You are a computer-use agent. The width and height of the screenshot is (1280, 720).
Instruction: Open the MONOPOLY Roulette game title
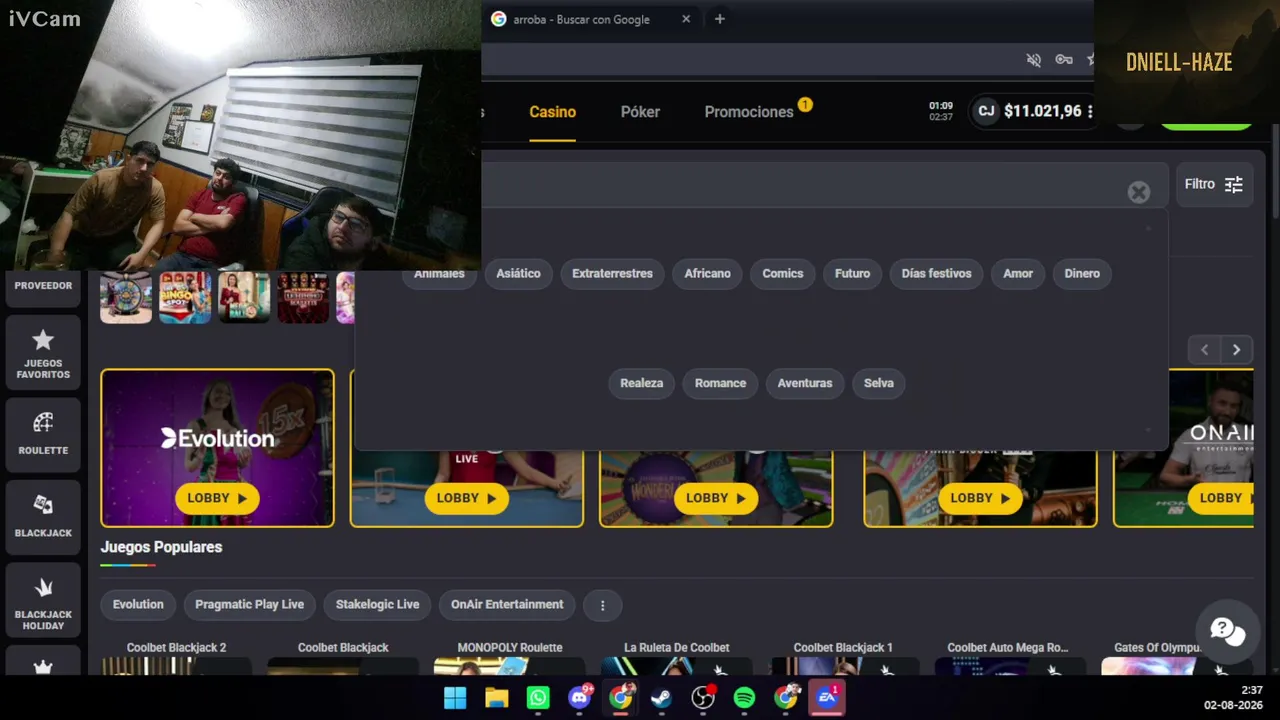[510, 648]
